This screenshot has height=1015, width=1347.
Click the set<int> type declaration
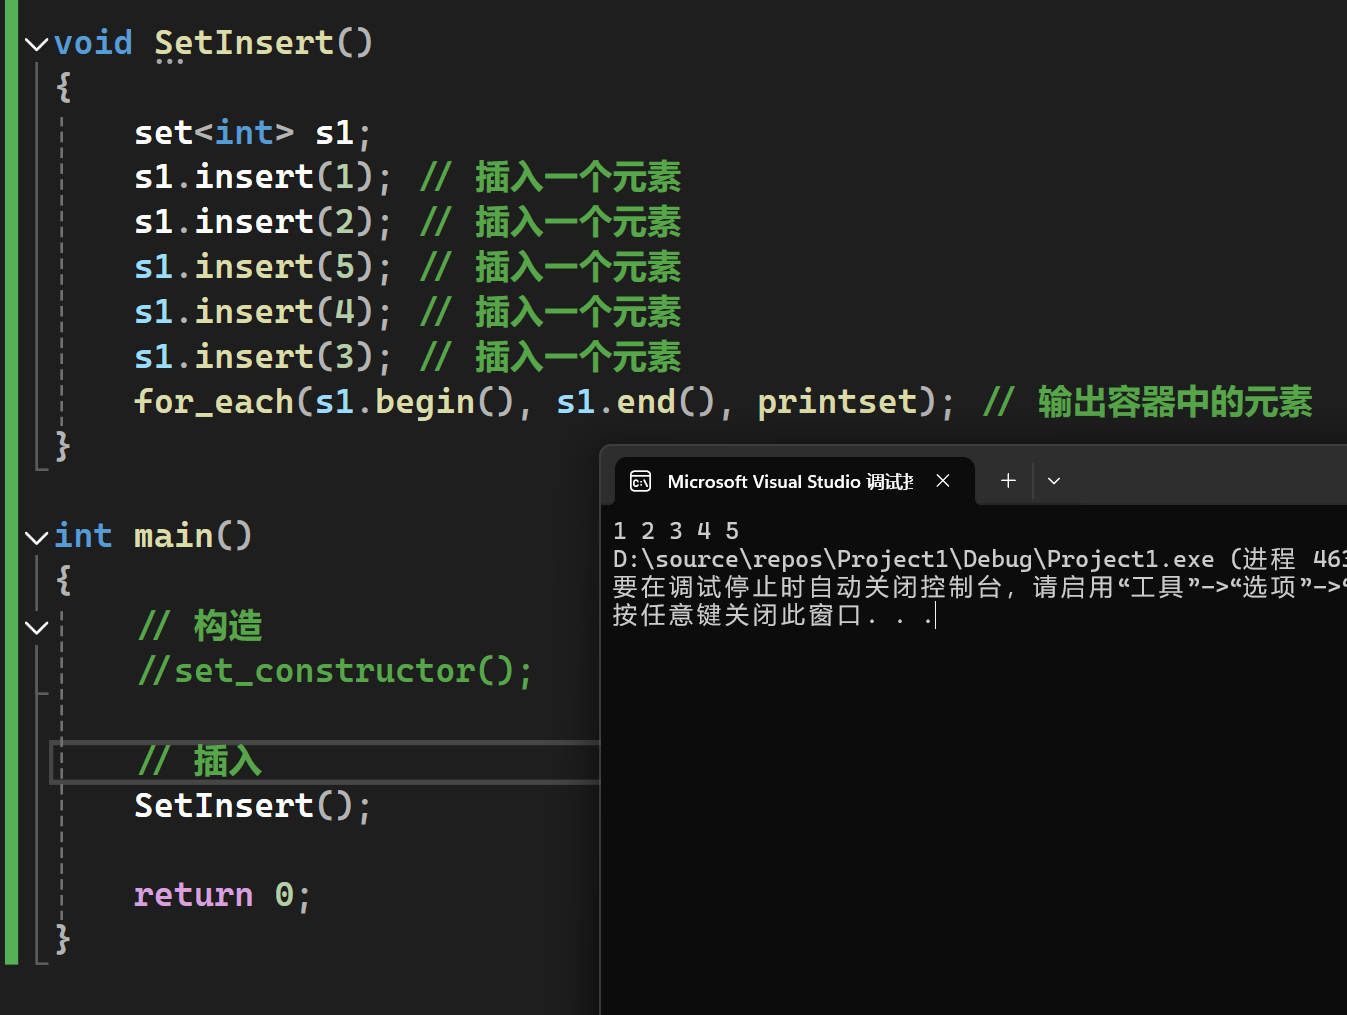214,133
